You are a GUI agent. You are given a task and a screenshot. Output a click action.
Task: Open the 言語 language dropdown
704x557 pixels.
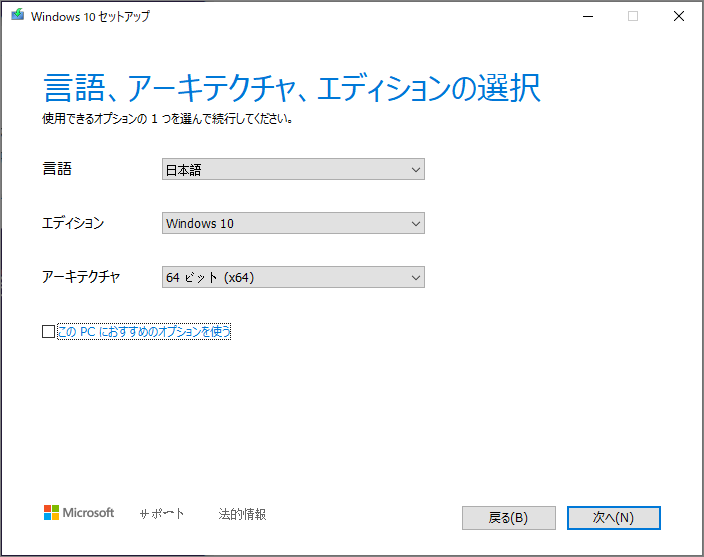[x=293, y=169]
